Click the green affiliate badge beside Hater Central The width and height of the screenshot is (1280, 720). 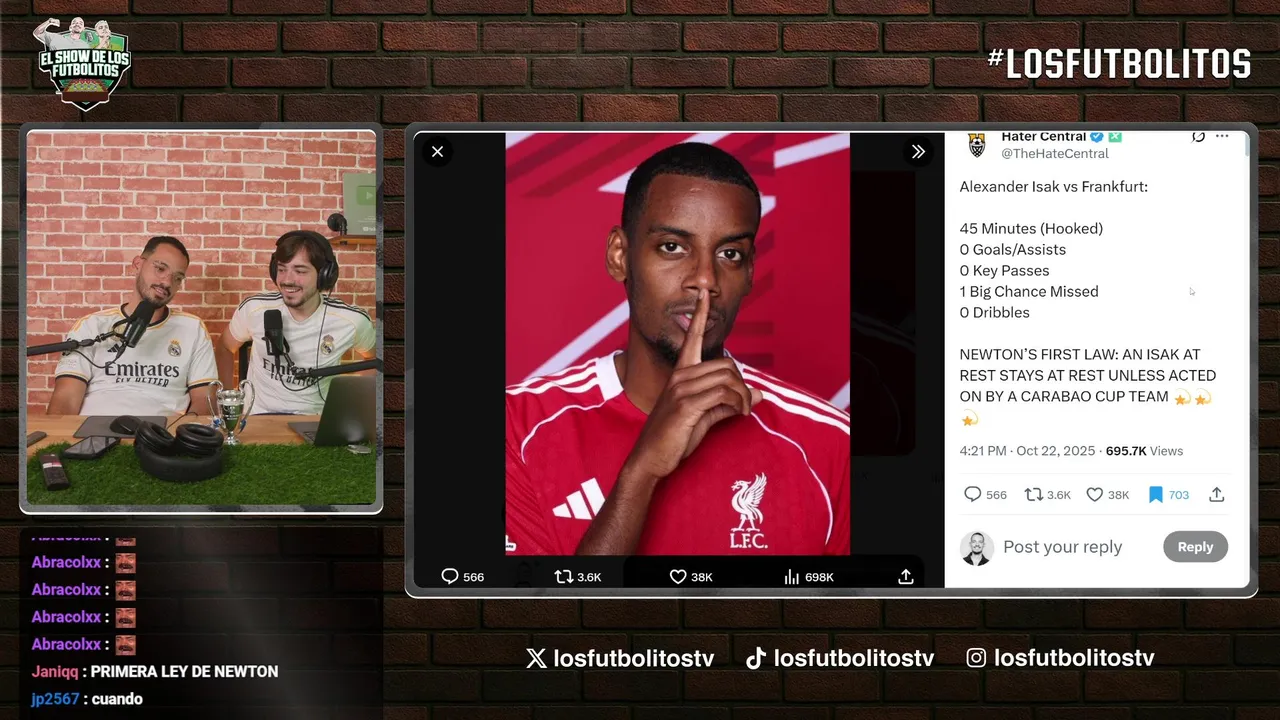click(x=1115, y=137)
